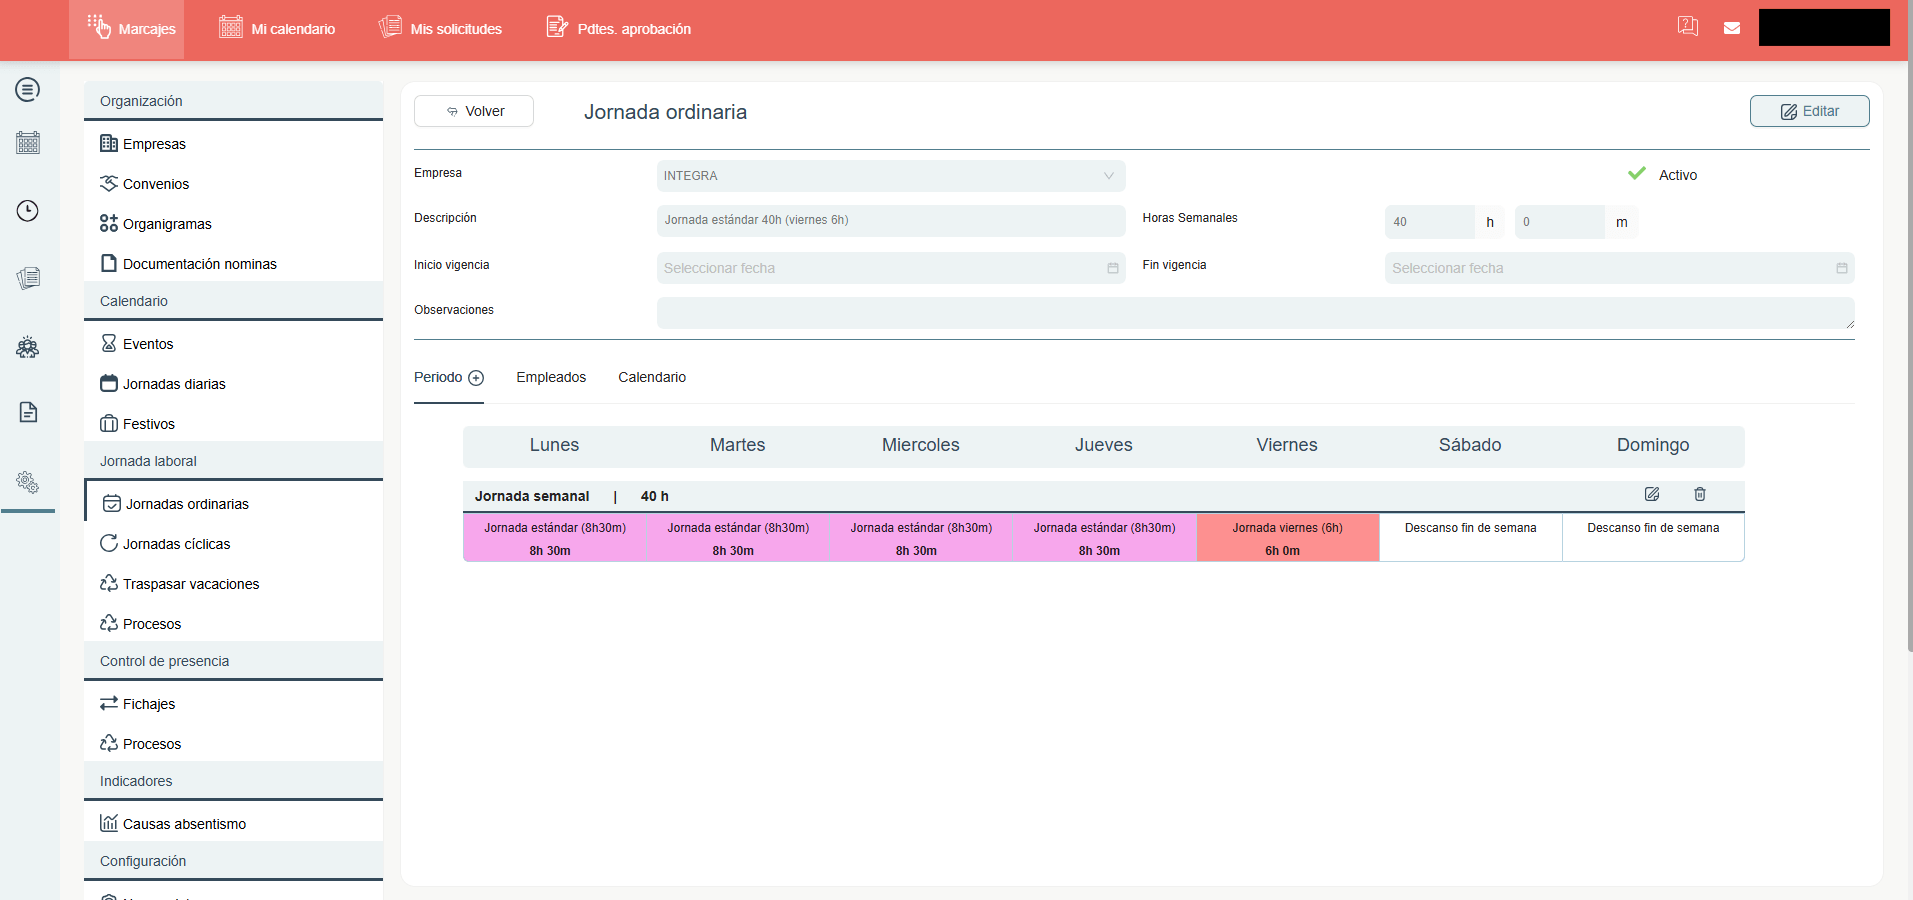Toggle the left sidebar hamburger menu icon

tap(28, 90)
